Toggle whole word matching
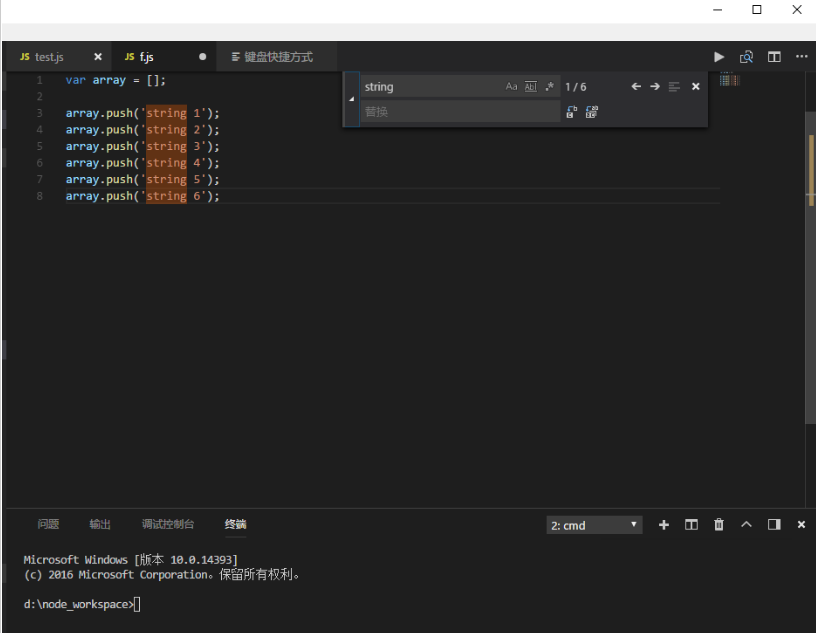816x633 pixels. click(x=530, y=87)
